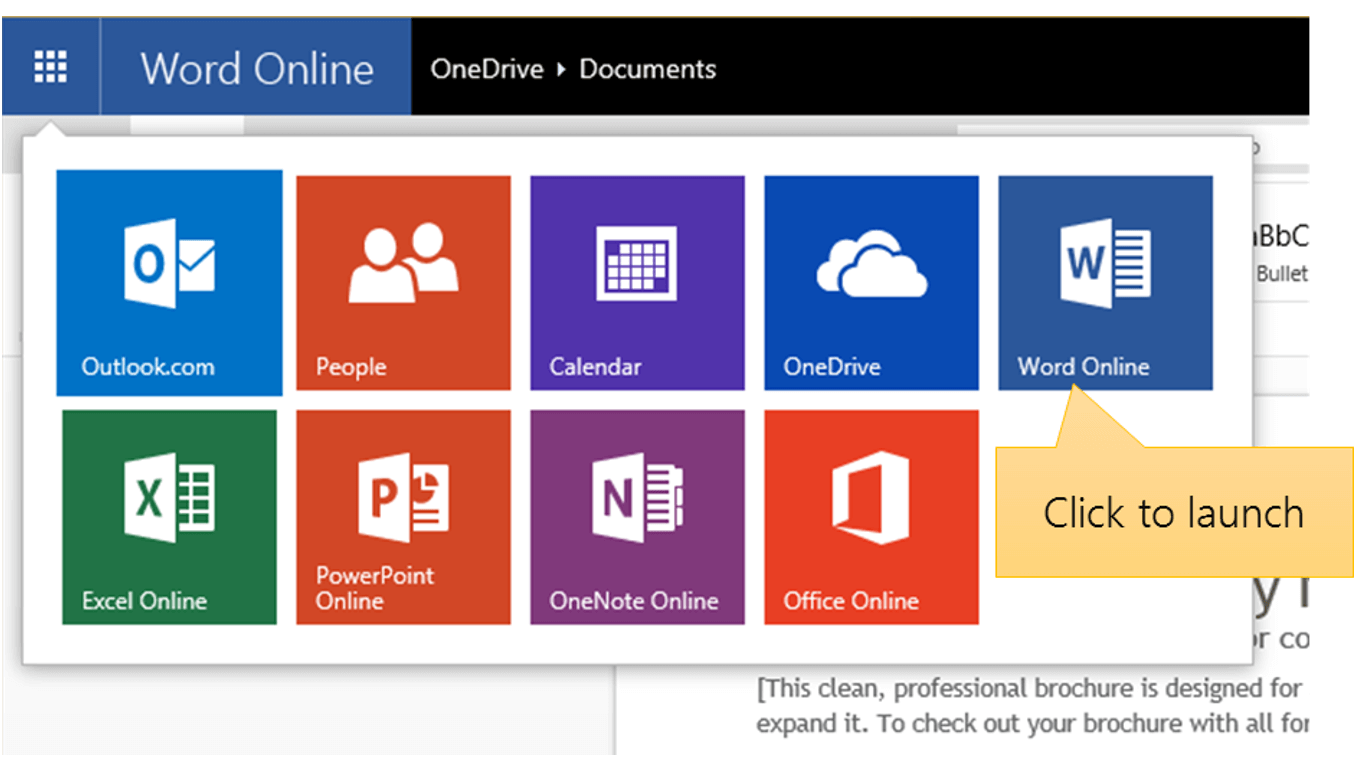Image resolution: width=1361 pixels, height=775 pixels.
Task: Open the Calendar tile
Action: (637, 283)
